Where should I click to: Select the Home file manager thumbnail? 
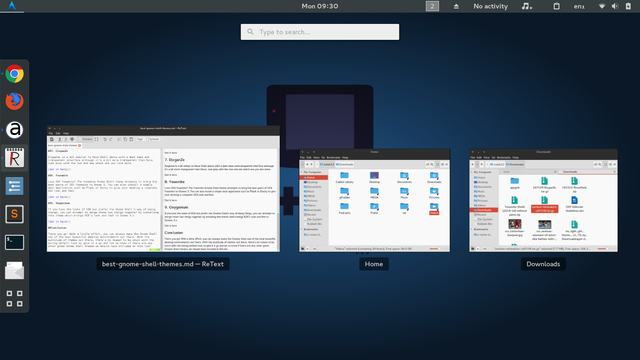tap(374, 200)
